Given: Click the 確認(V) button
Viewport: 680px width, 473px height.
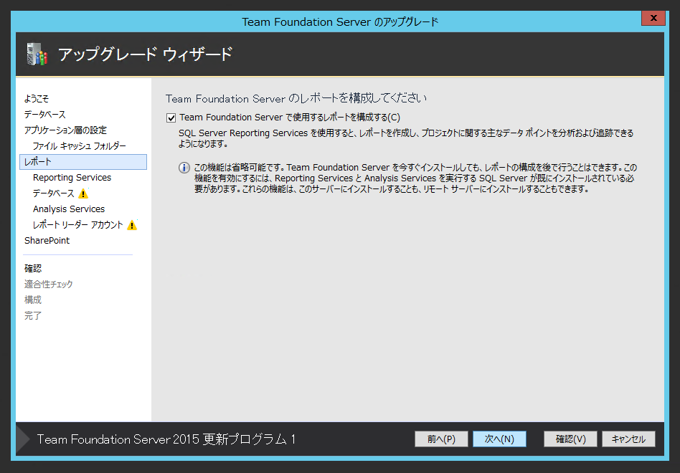Looking at the screenshot, I should click(571, 439).
